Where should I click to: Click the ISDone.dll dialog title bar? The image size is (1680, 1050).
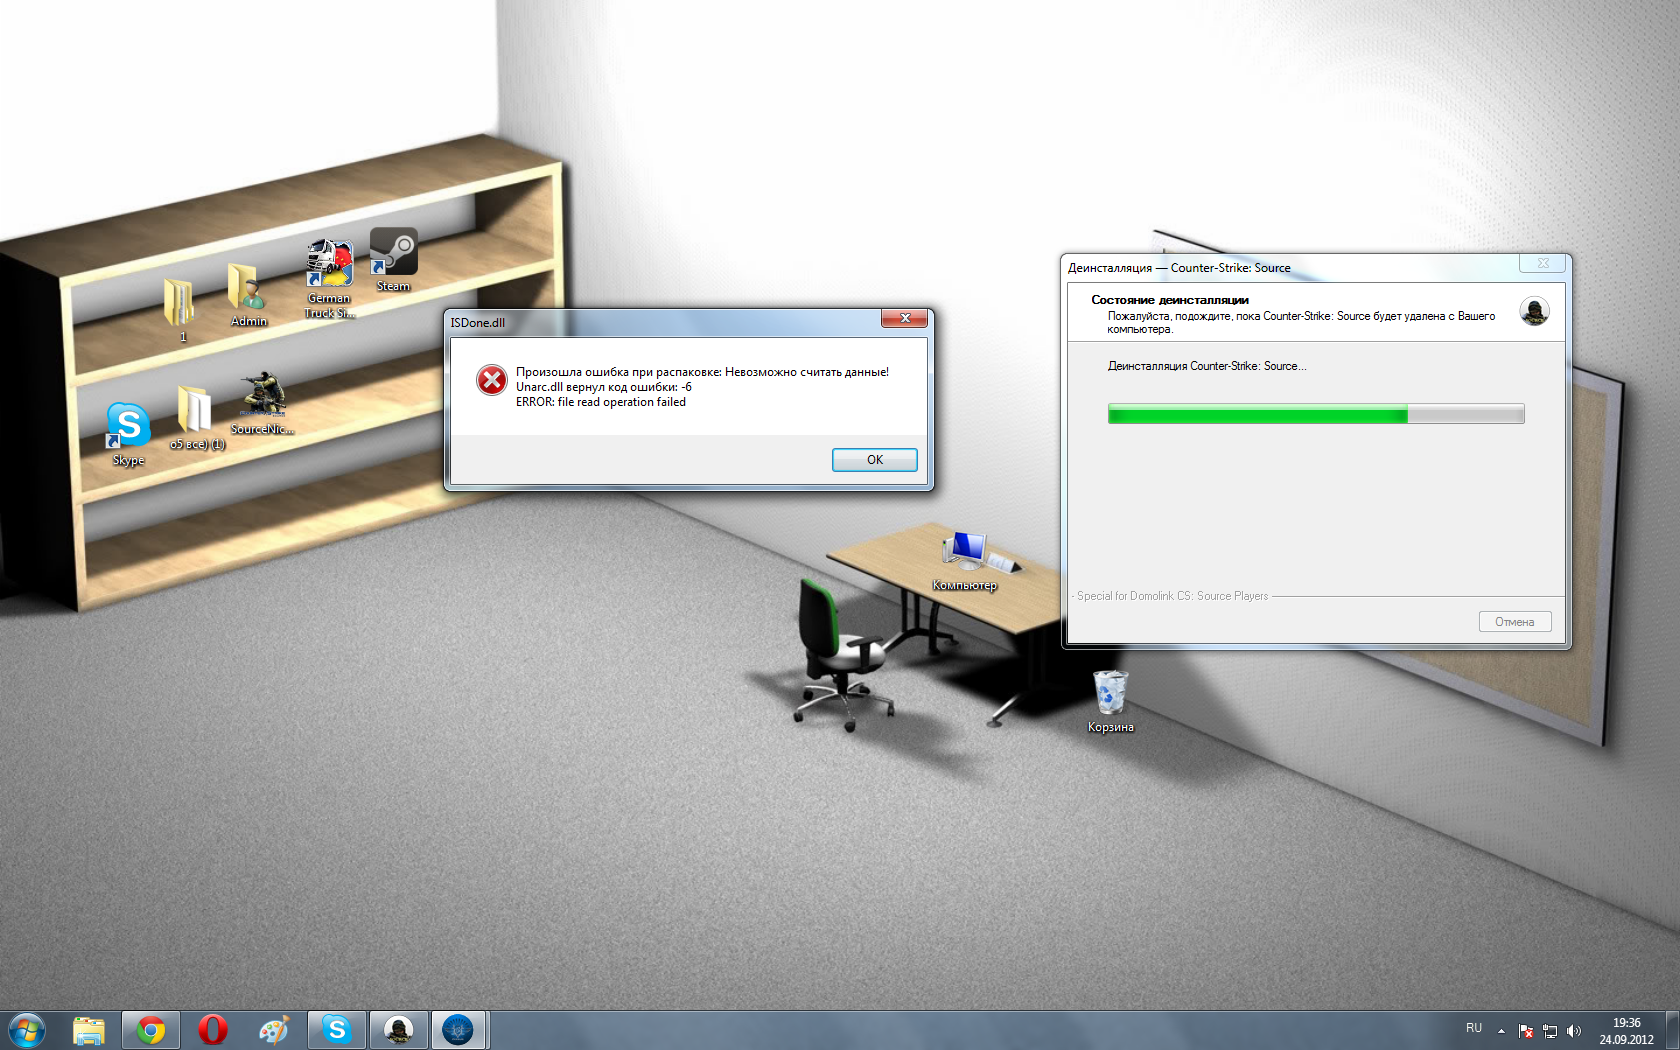(x=663, y=322)
